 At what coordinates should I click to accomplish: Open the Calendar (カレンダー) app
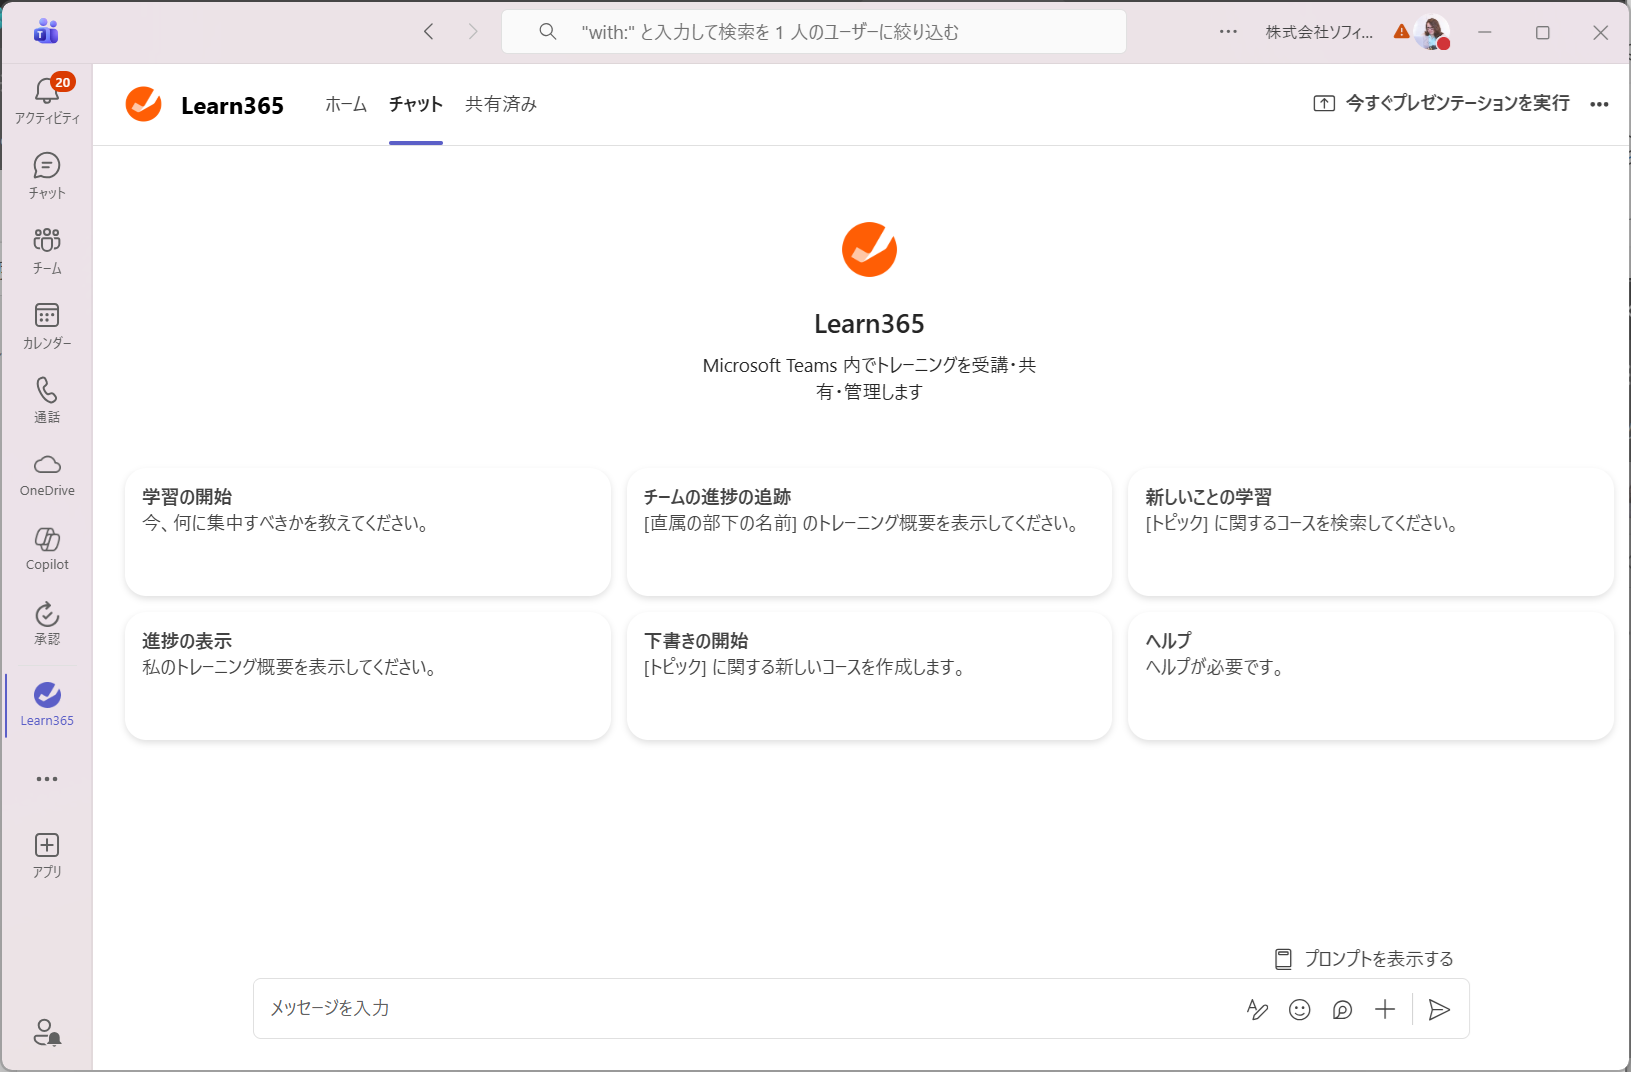47,326
